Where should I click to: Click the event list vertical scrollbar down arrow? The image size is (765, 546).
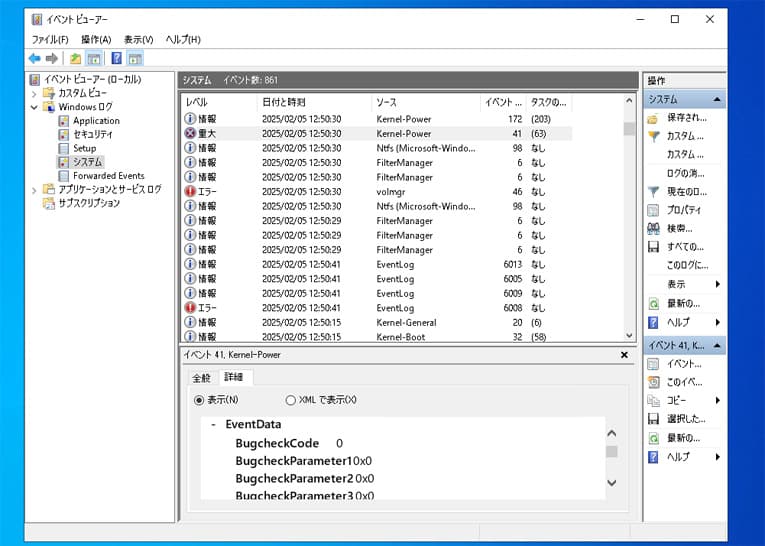click(629, 336)
